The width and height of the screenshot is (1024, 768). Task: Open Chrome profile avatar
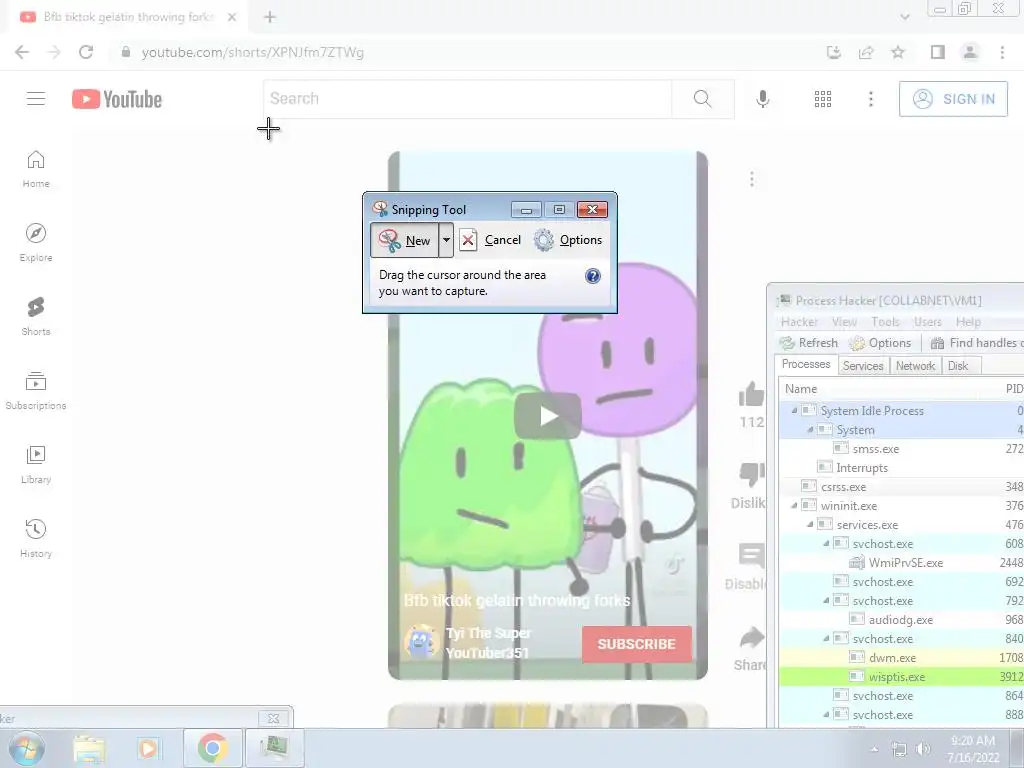(970, 52)
